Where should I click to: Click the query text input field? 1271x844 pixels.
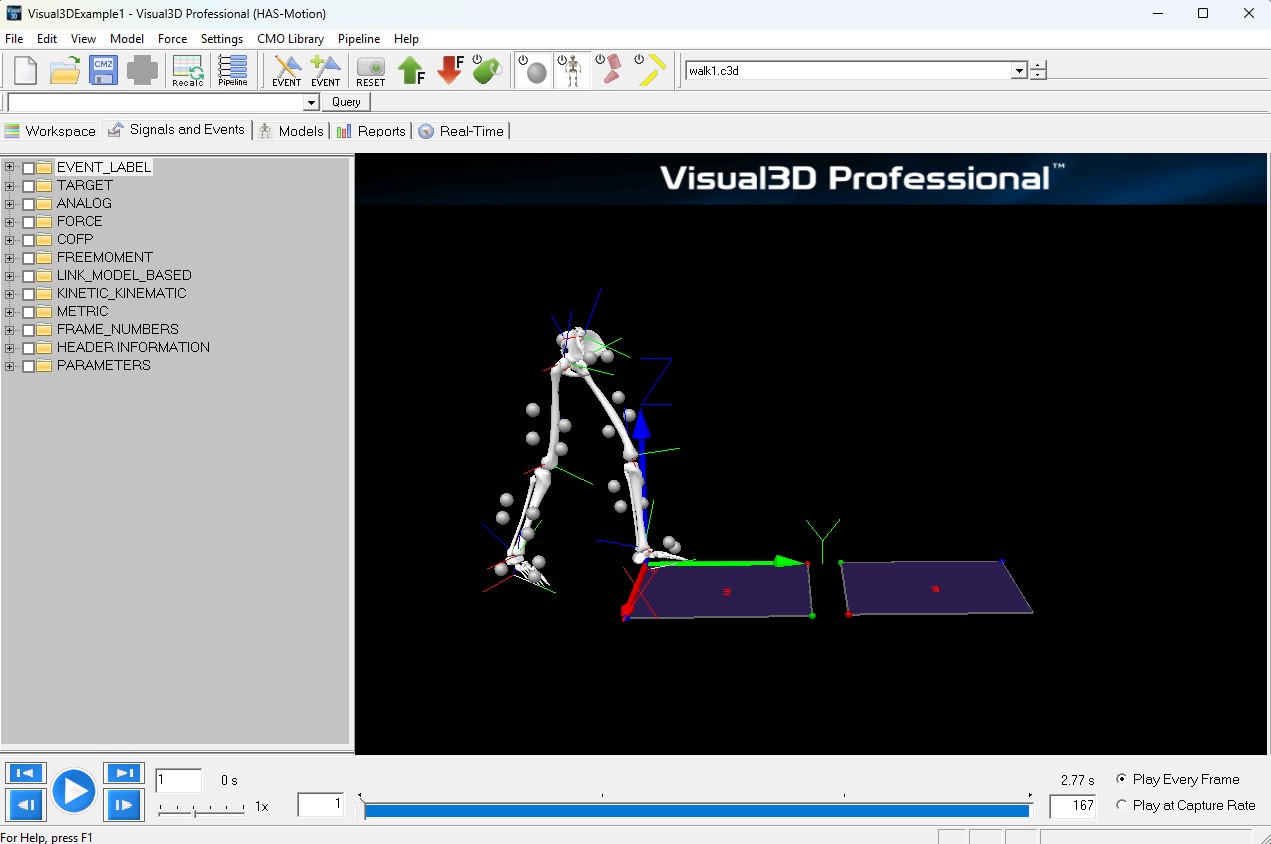pos(155,102)
